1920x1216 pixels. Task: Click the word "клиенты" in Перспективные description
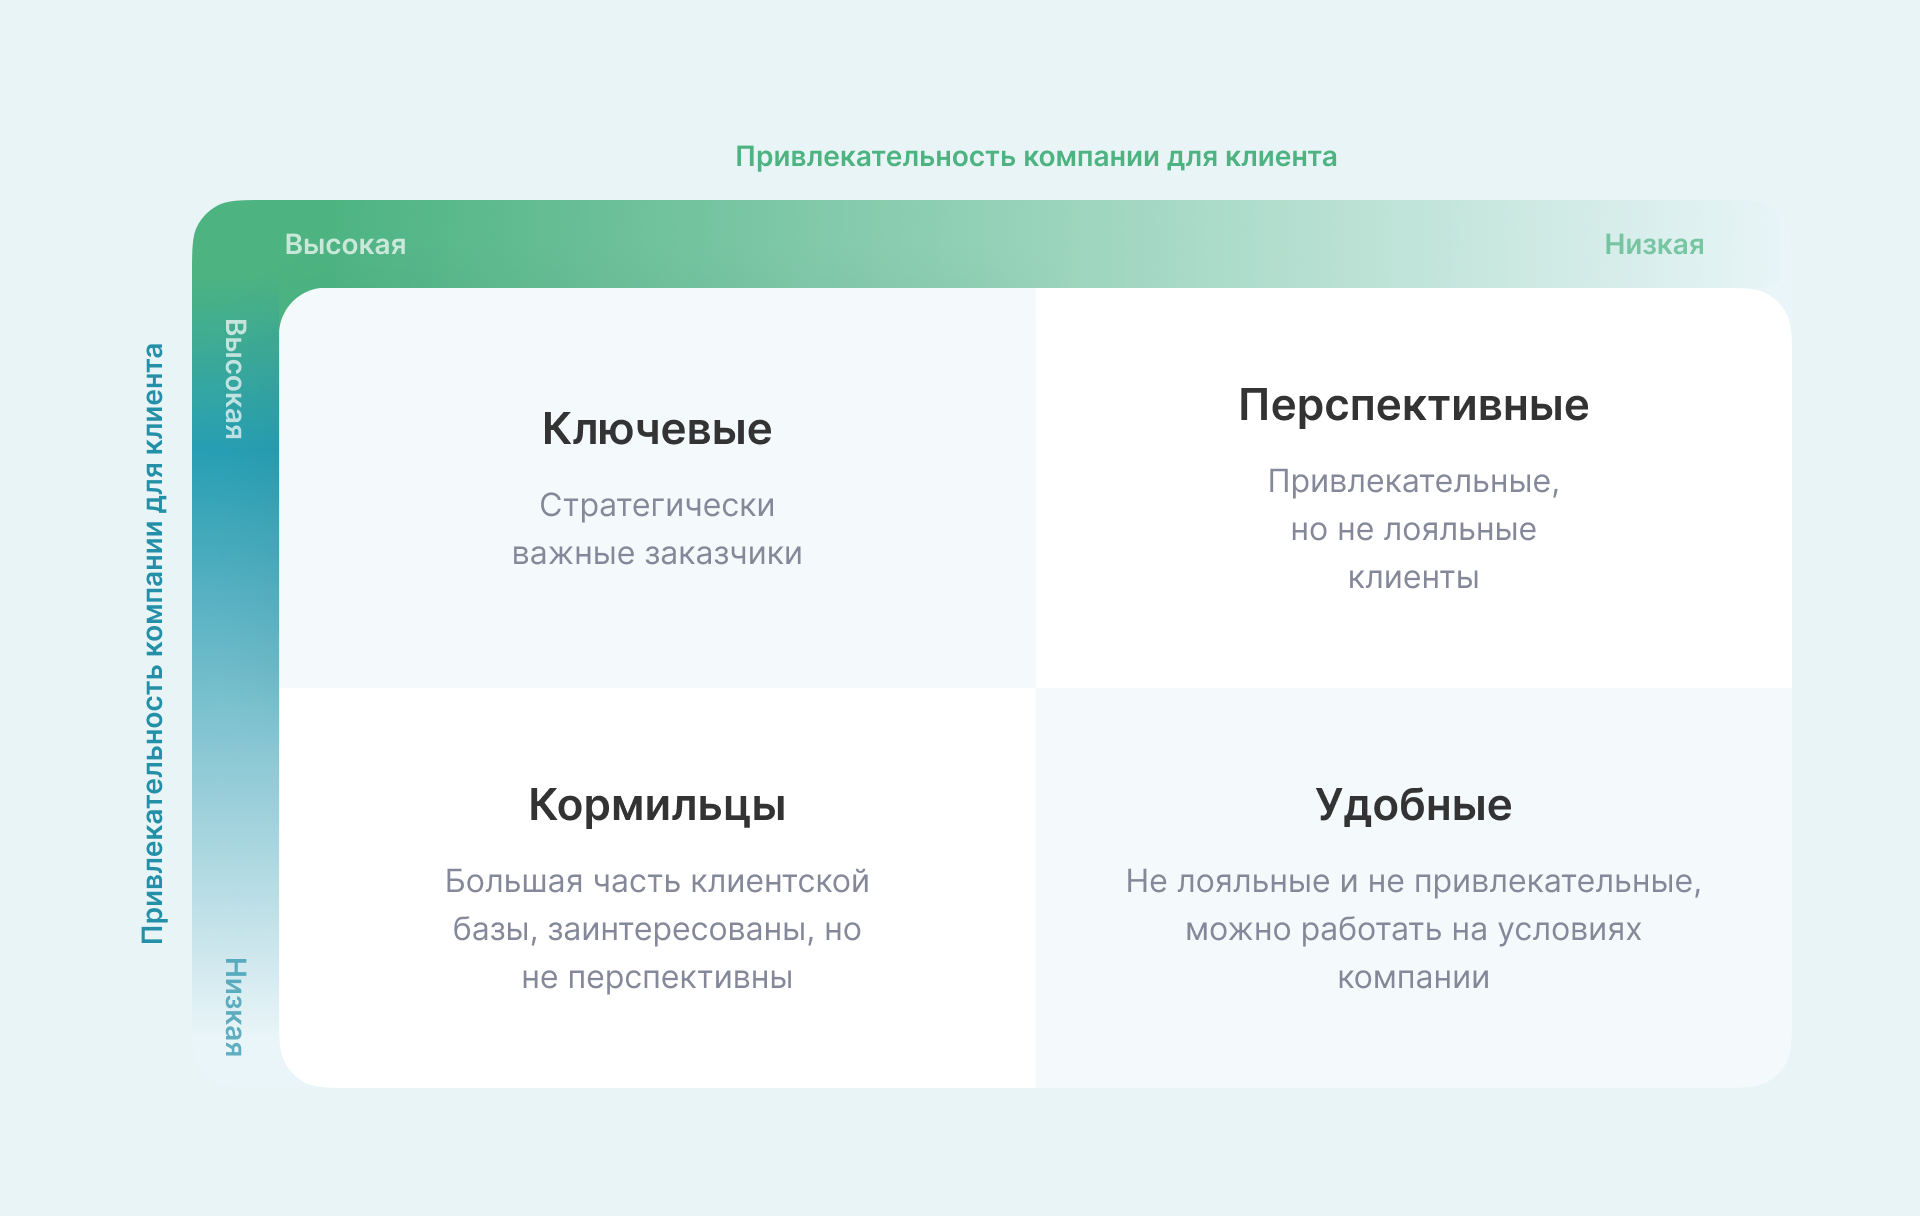click(1413, 577)
